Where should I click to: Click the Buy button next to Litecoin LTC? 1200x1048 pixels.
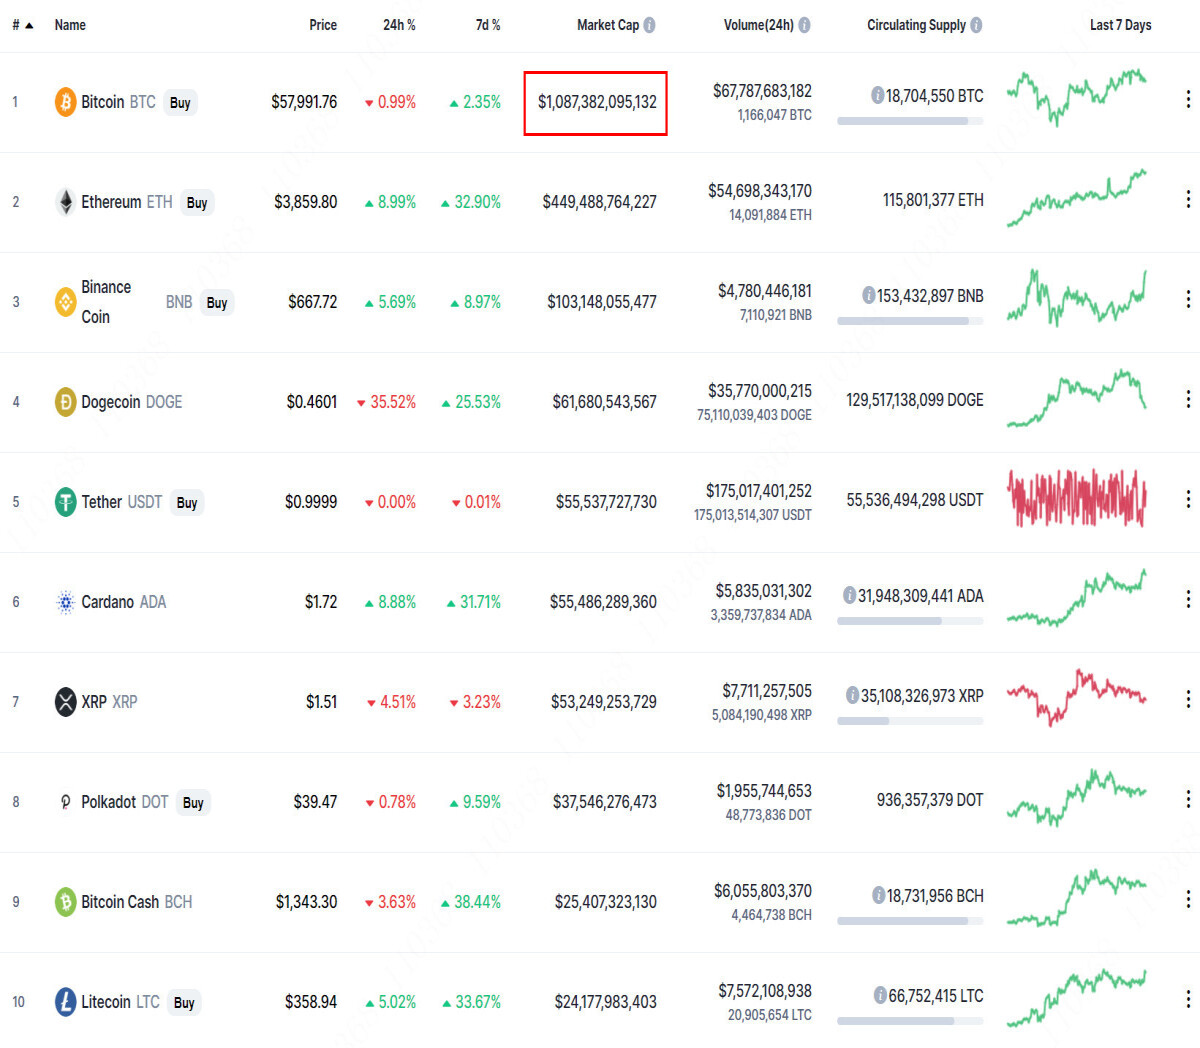point(184,1003)
